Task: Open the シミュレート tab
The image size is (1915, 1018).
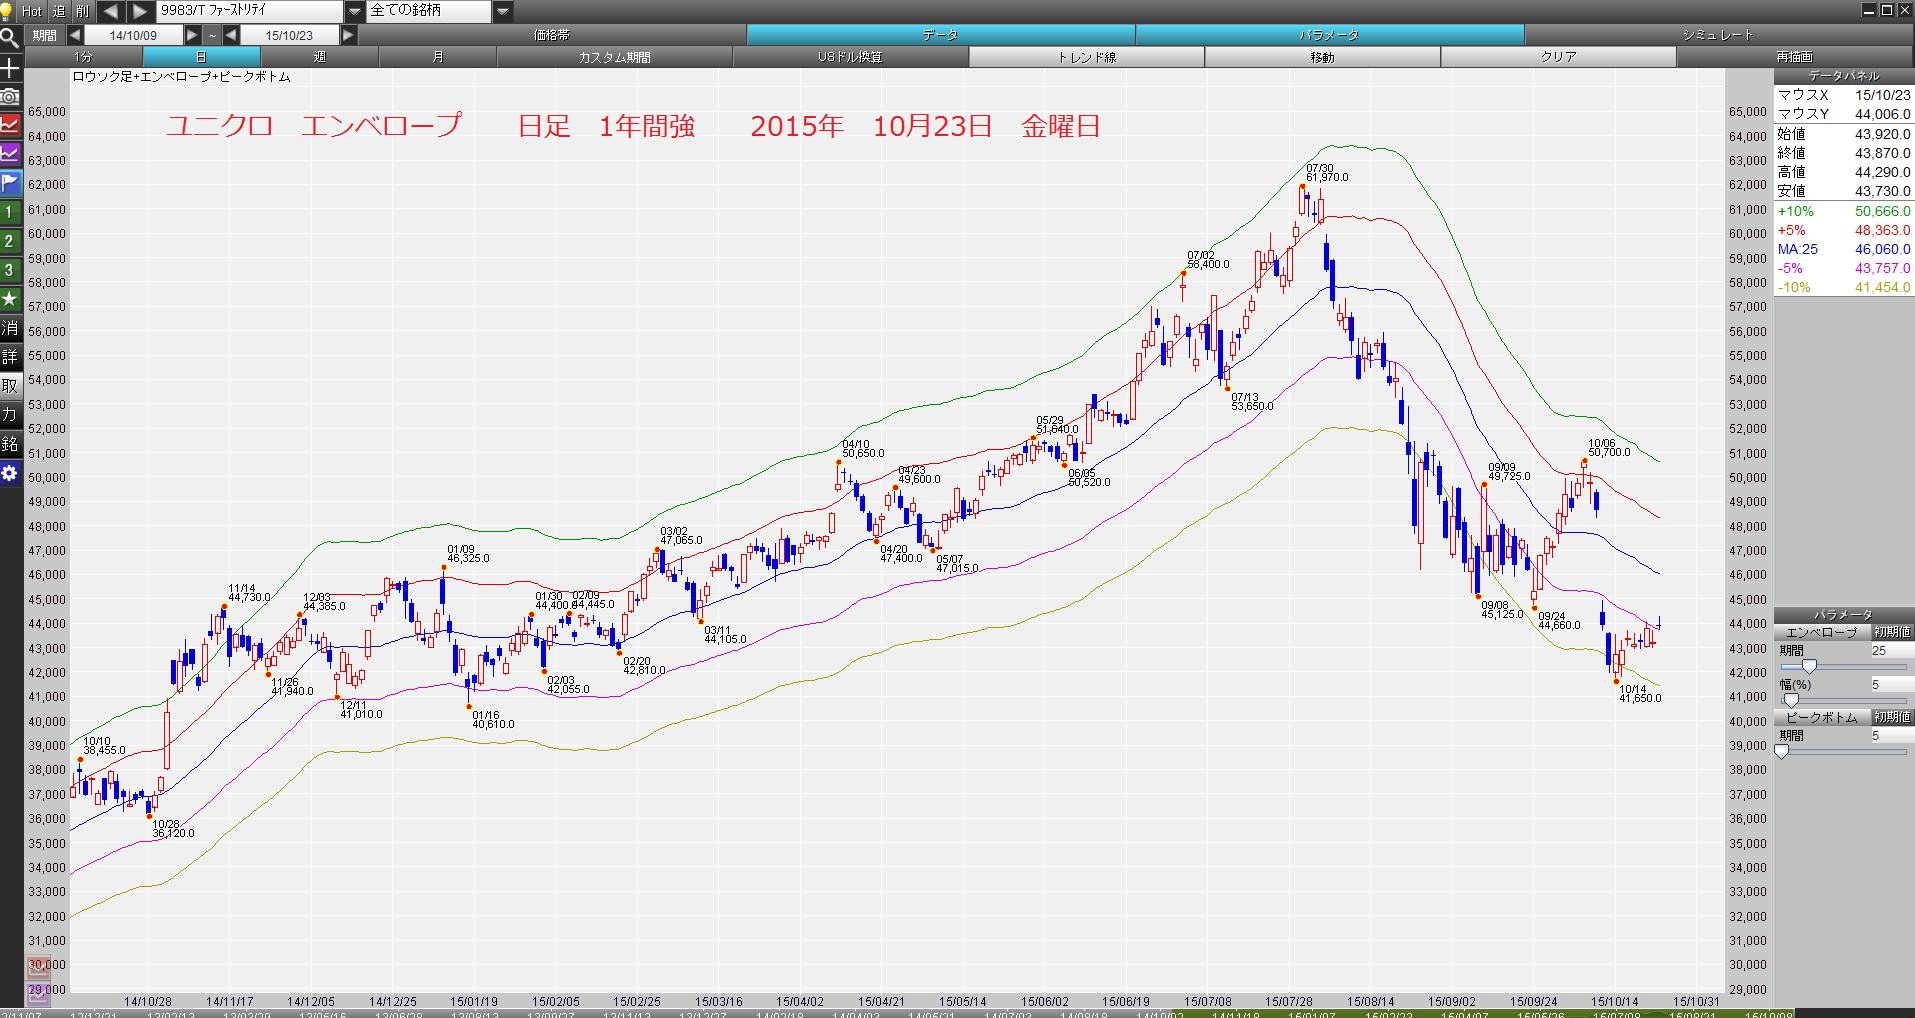Action: 1718,35
